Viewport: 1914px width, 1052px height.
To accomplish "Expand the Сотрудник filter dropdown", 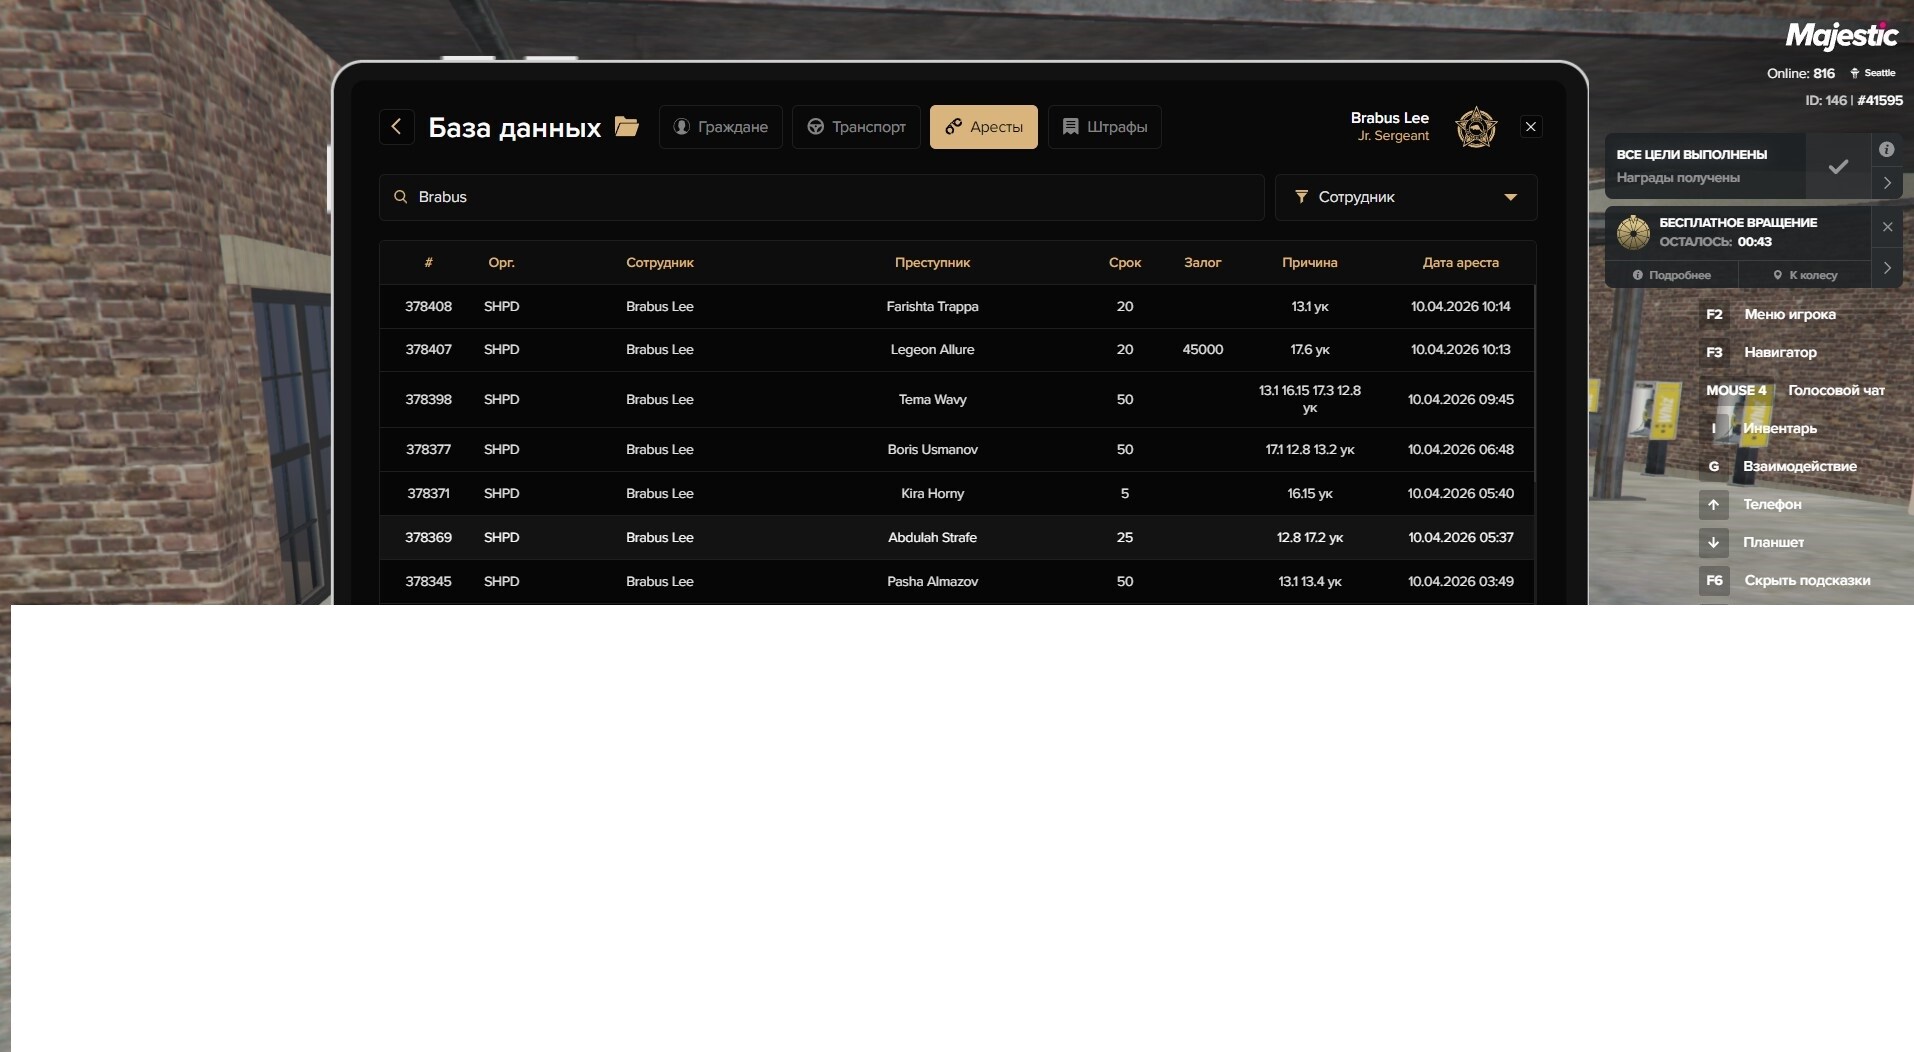I will [1405, 197].
